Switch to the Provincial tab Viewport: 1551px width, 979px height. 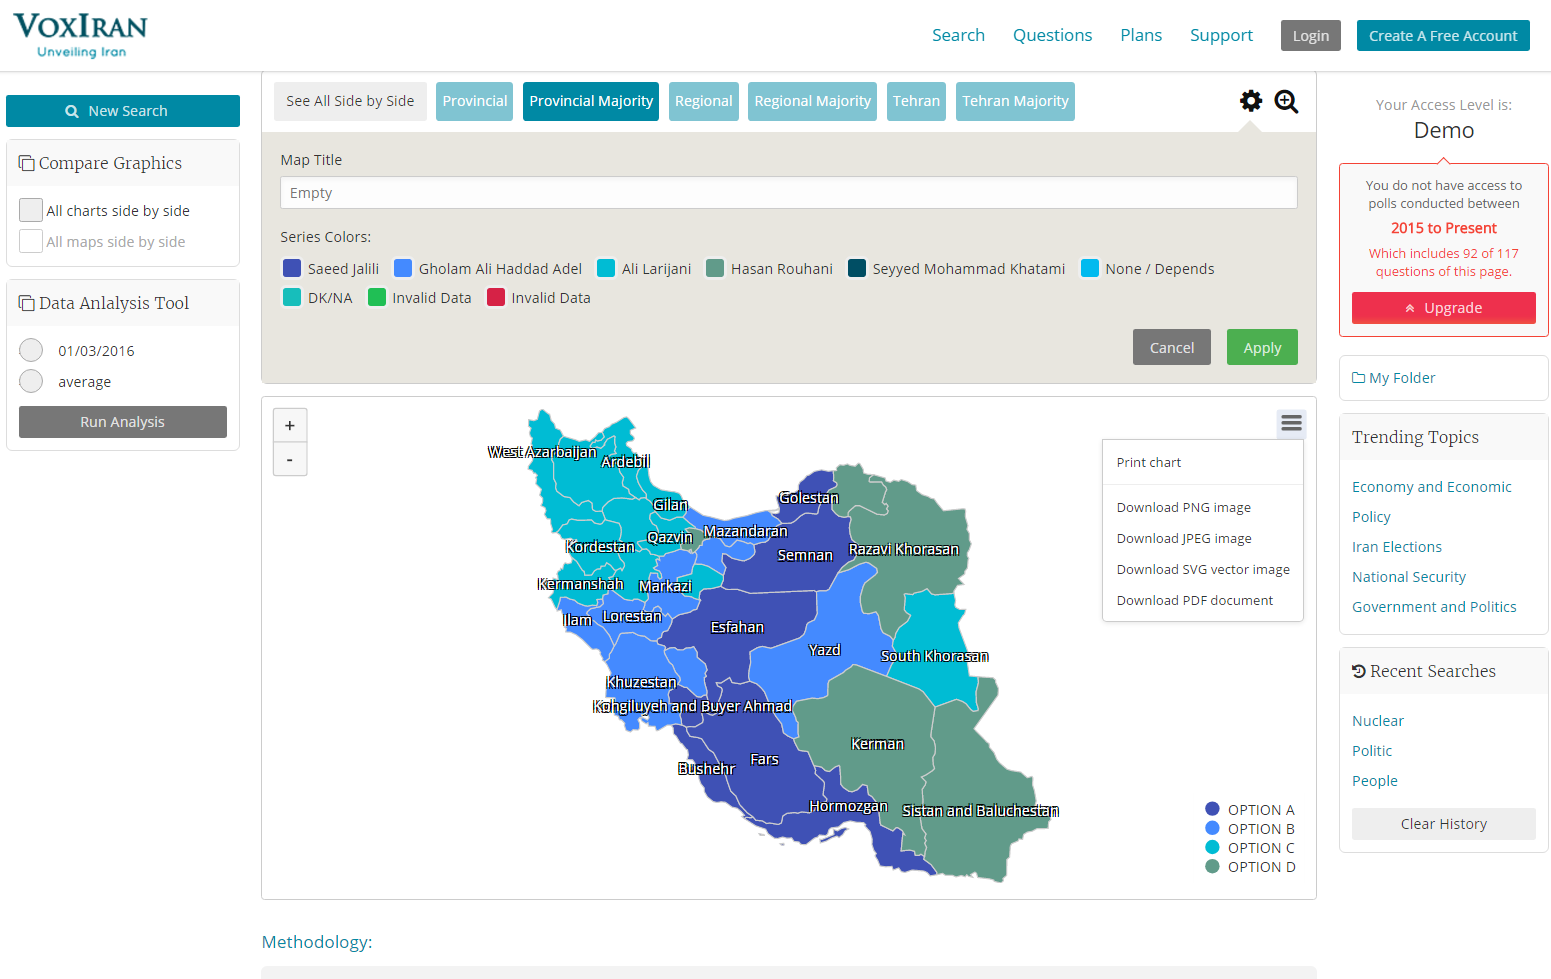pos(475,101)
